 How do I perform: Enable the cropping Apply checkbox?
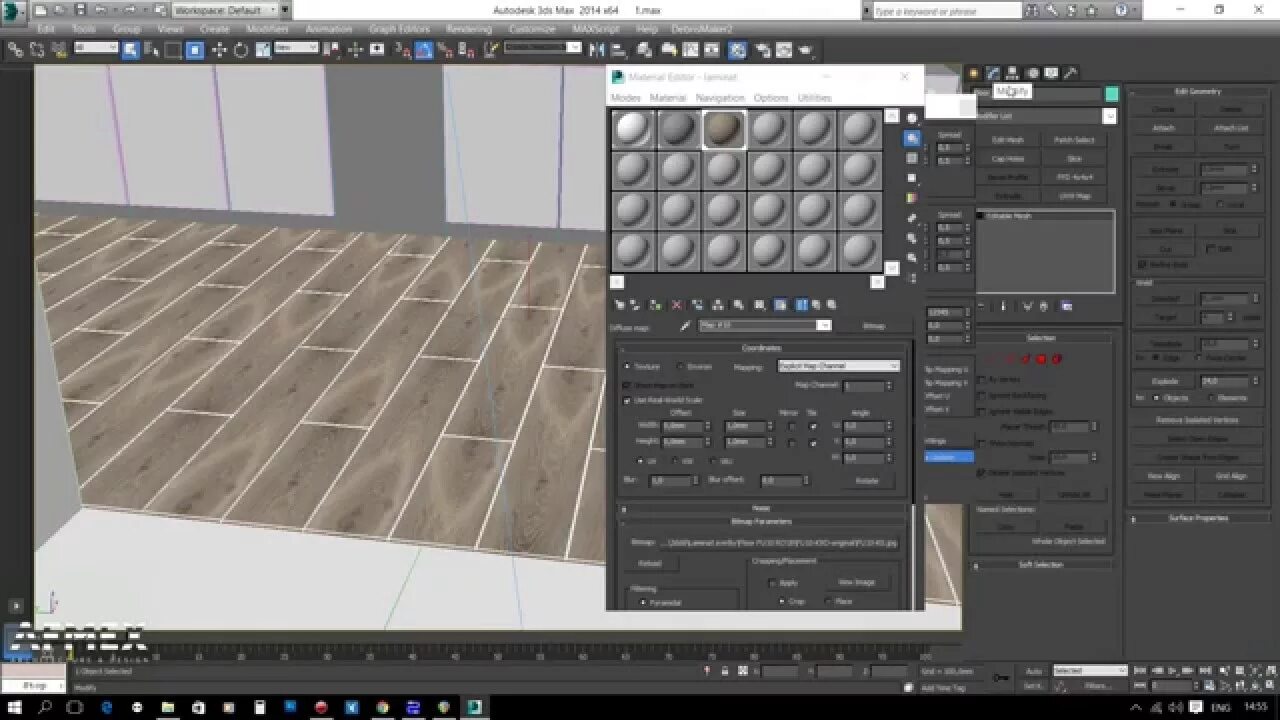[x=772, y=583]
